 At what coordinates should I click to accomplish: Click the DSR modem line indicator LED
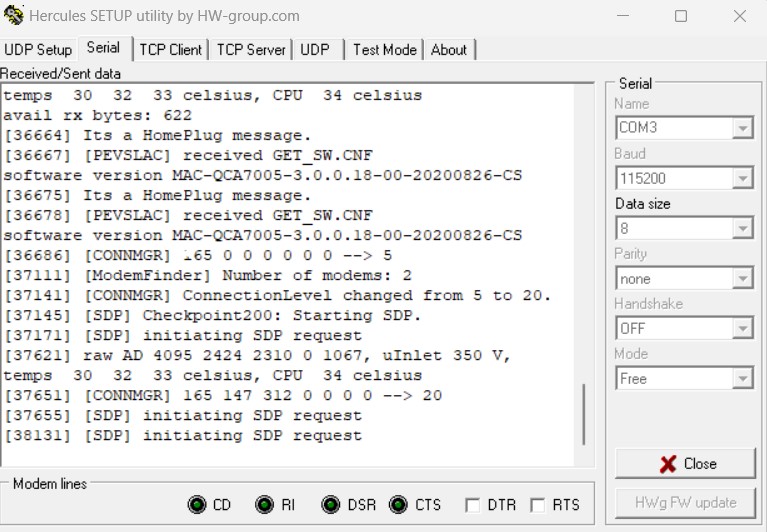click(331, 505)
